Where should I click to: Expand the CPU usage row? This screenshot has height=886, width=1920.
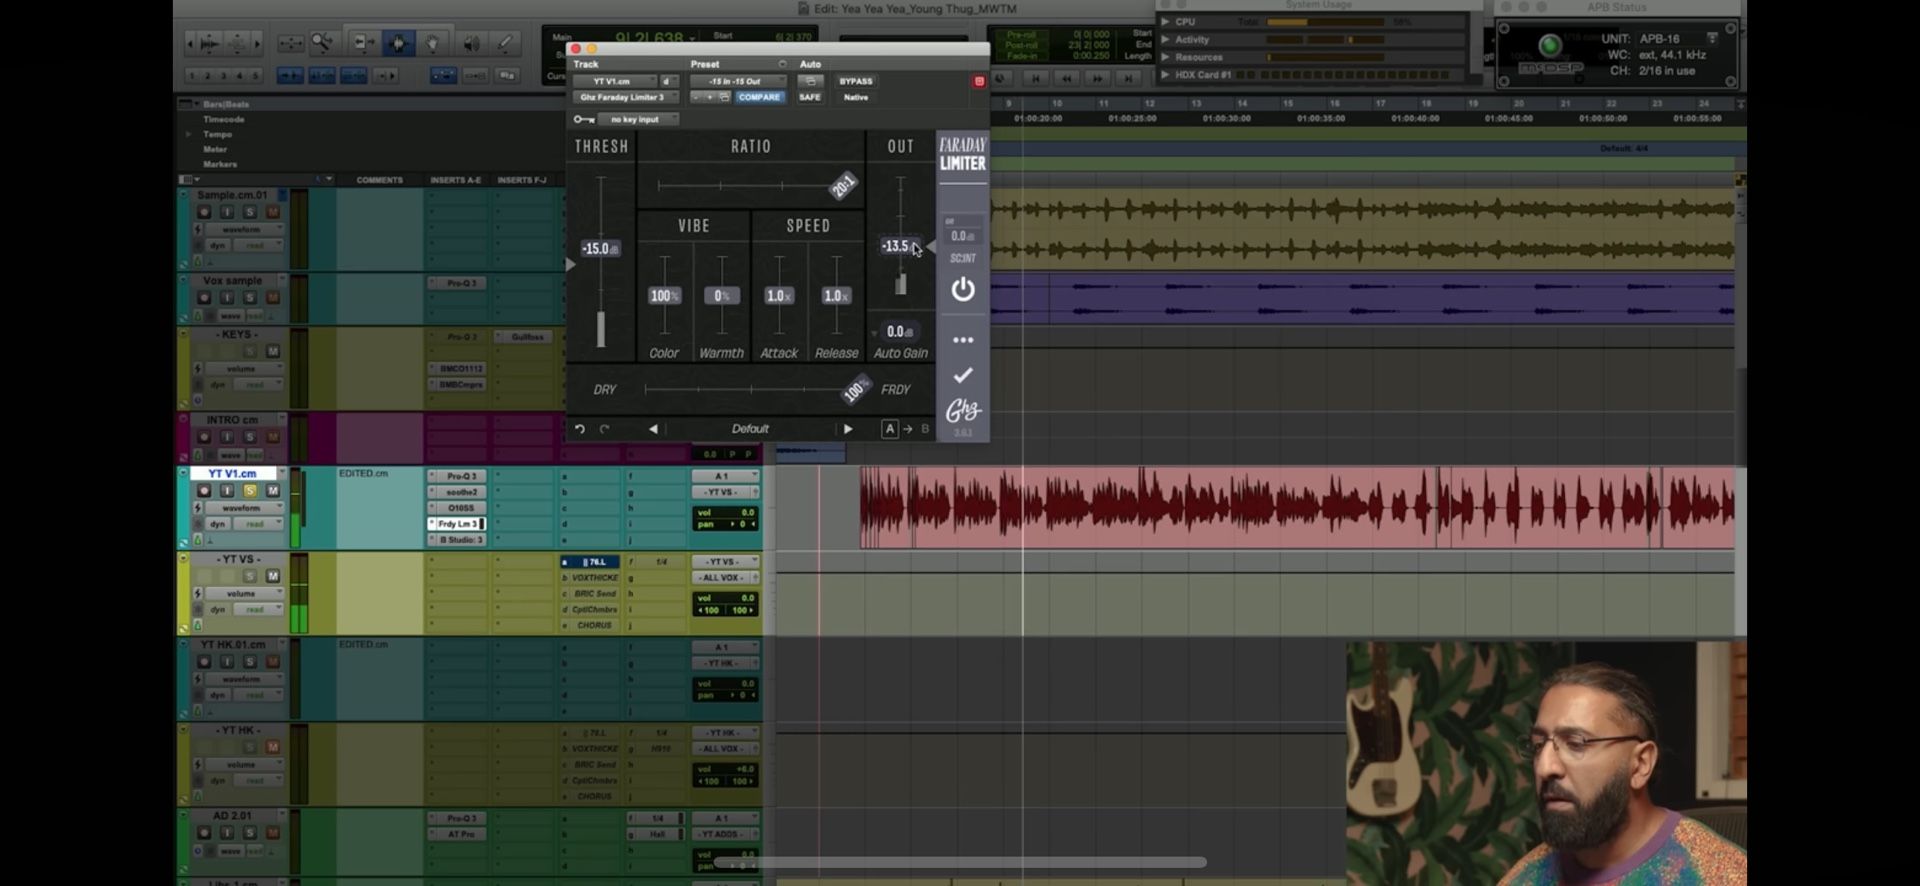[1165, 21]
